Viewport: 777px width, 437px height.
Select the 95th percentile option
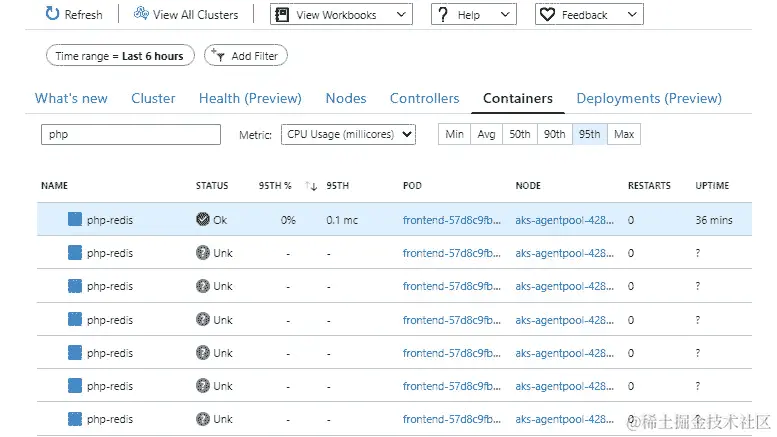pyautogui.click(x=590, y=134)
